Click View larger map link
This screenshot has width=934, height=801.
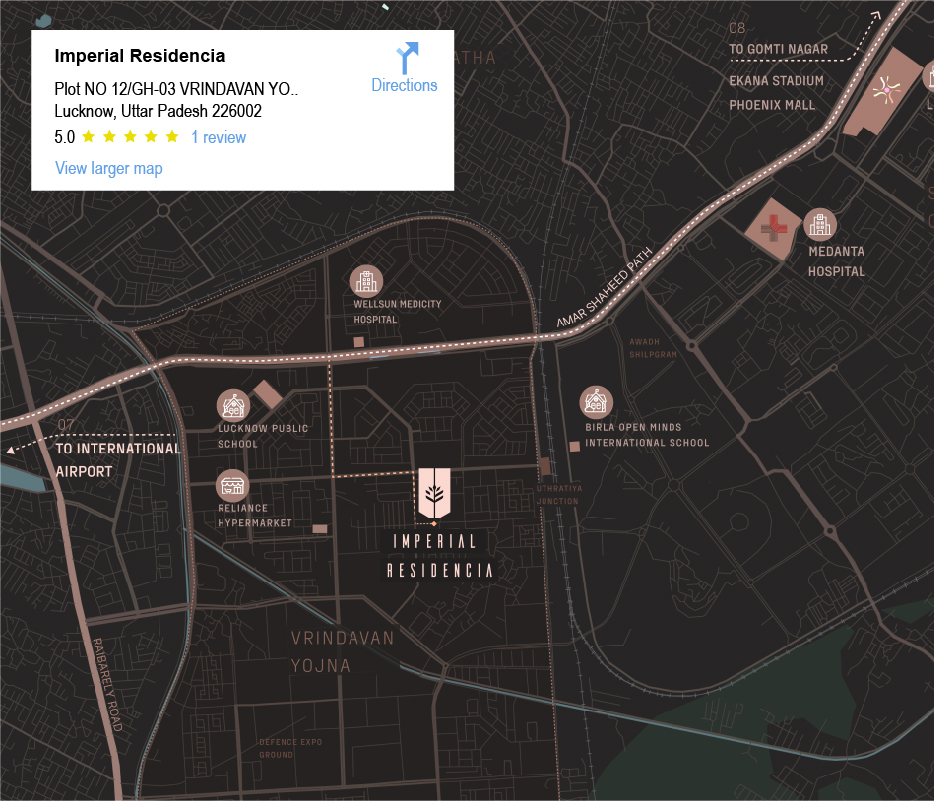(x=108, y=168)
